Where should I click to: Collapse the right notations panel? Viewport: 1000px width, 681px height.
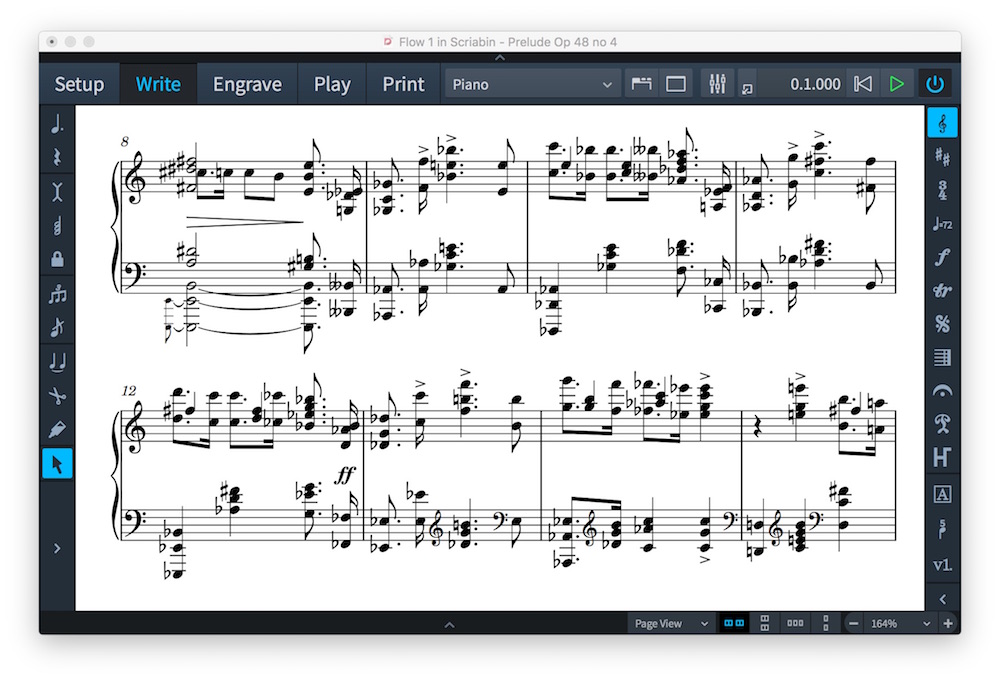(943, 599)
